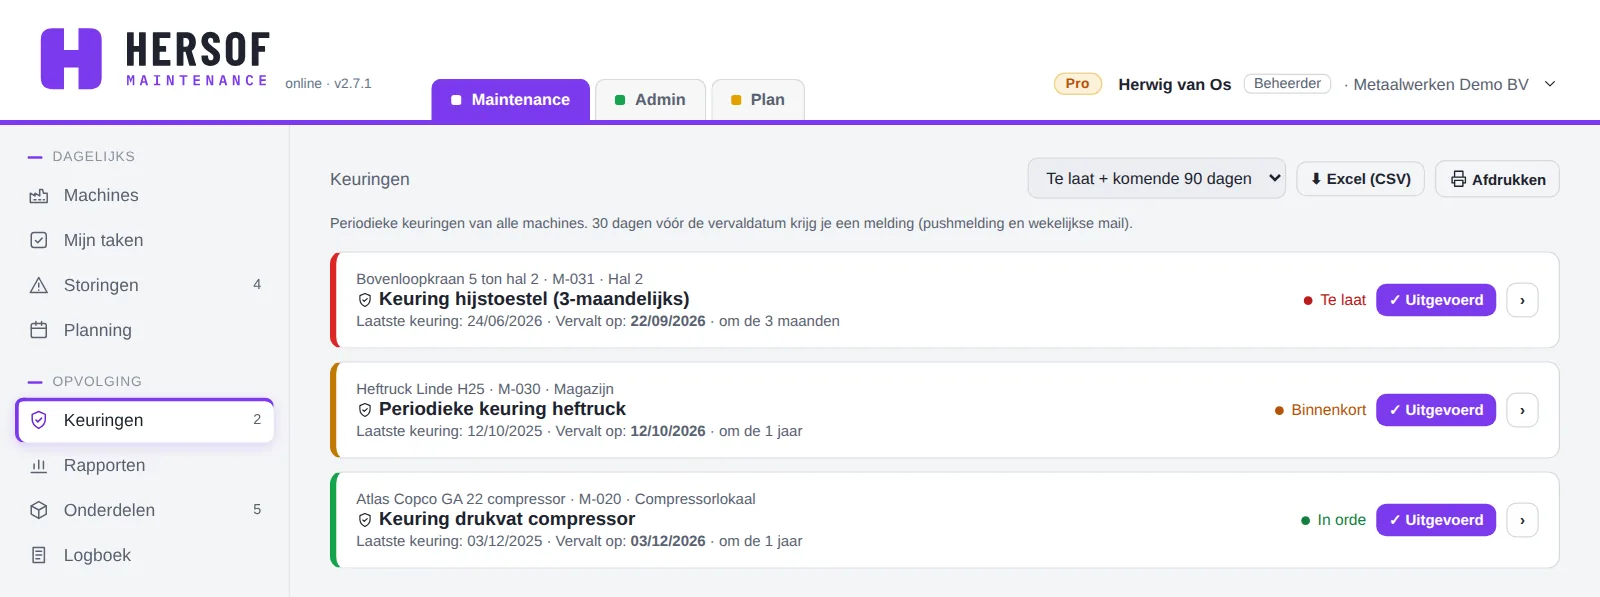Switch to the Plan tab
Image resolution: width=1600 pixels, height=597 pixels.
[x=758, y=100]
